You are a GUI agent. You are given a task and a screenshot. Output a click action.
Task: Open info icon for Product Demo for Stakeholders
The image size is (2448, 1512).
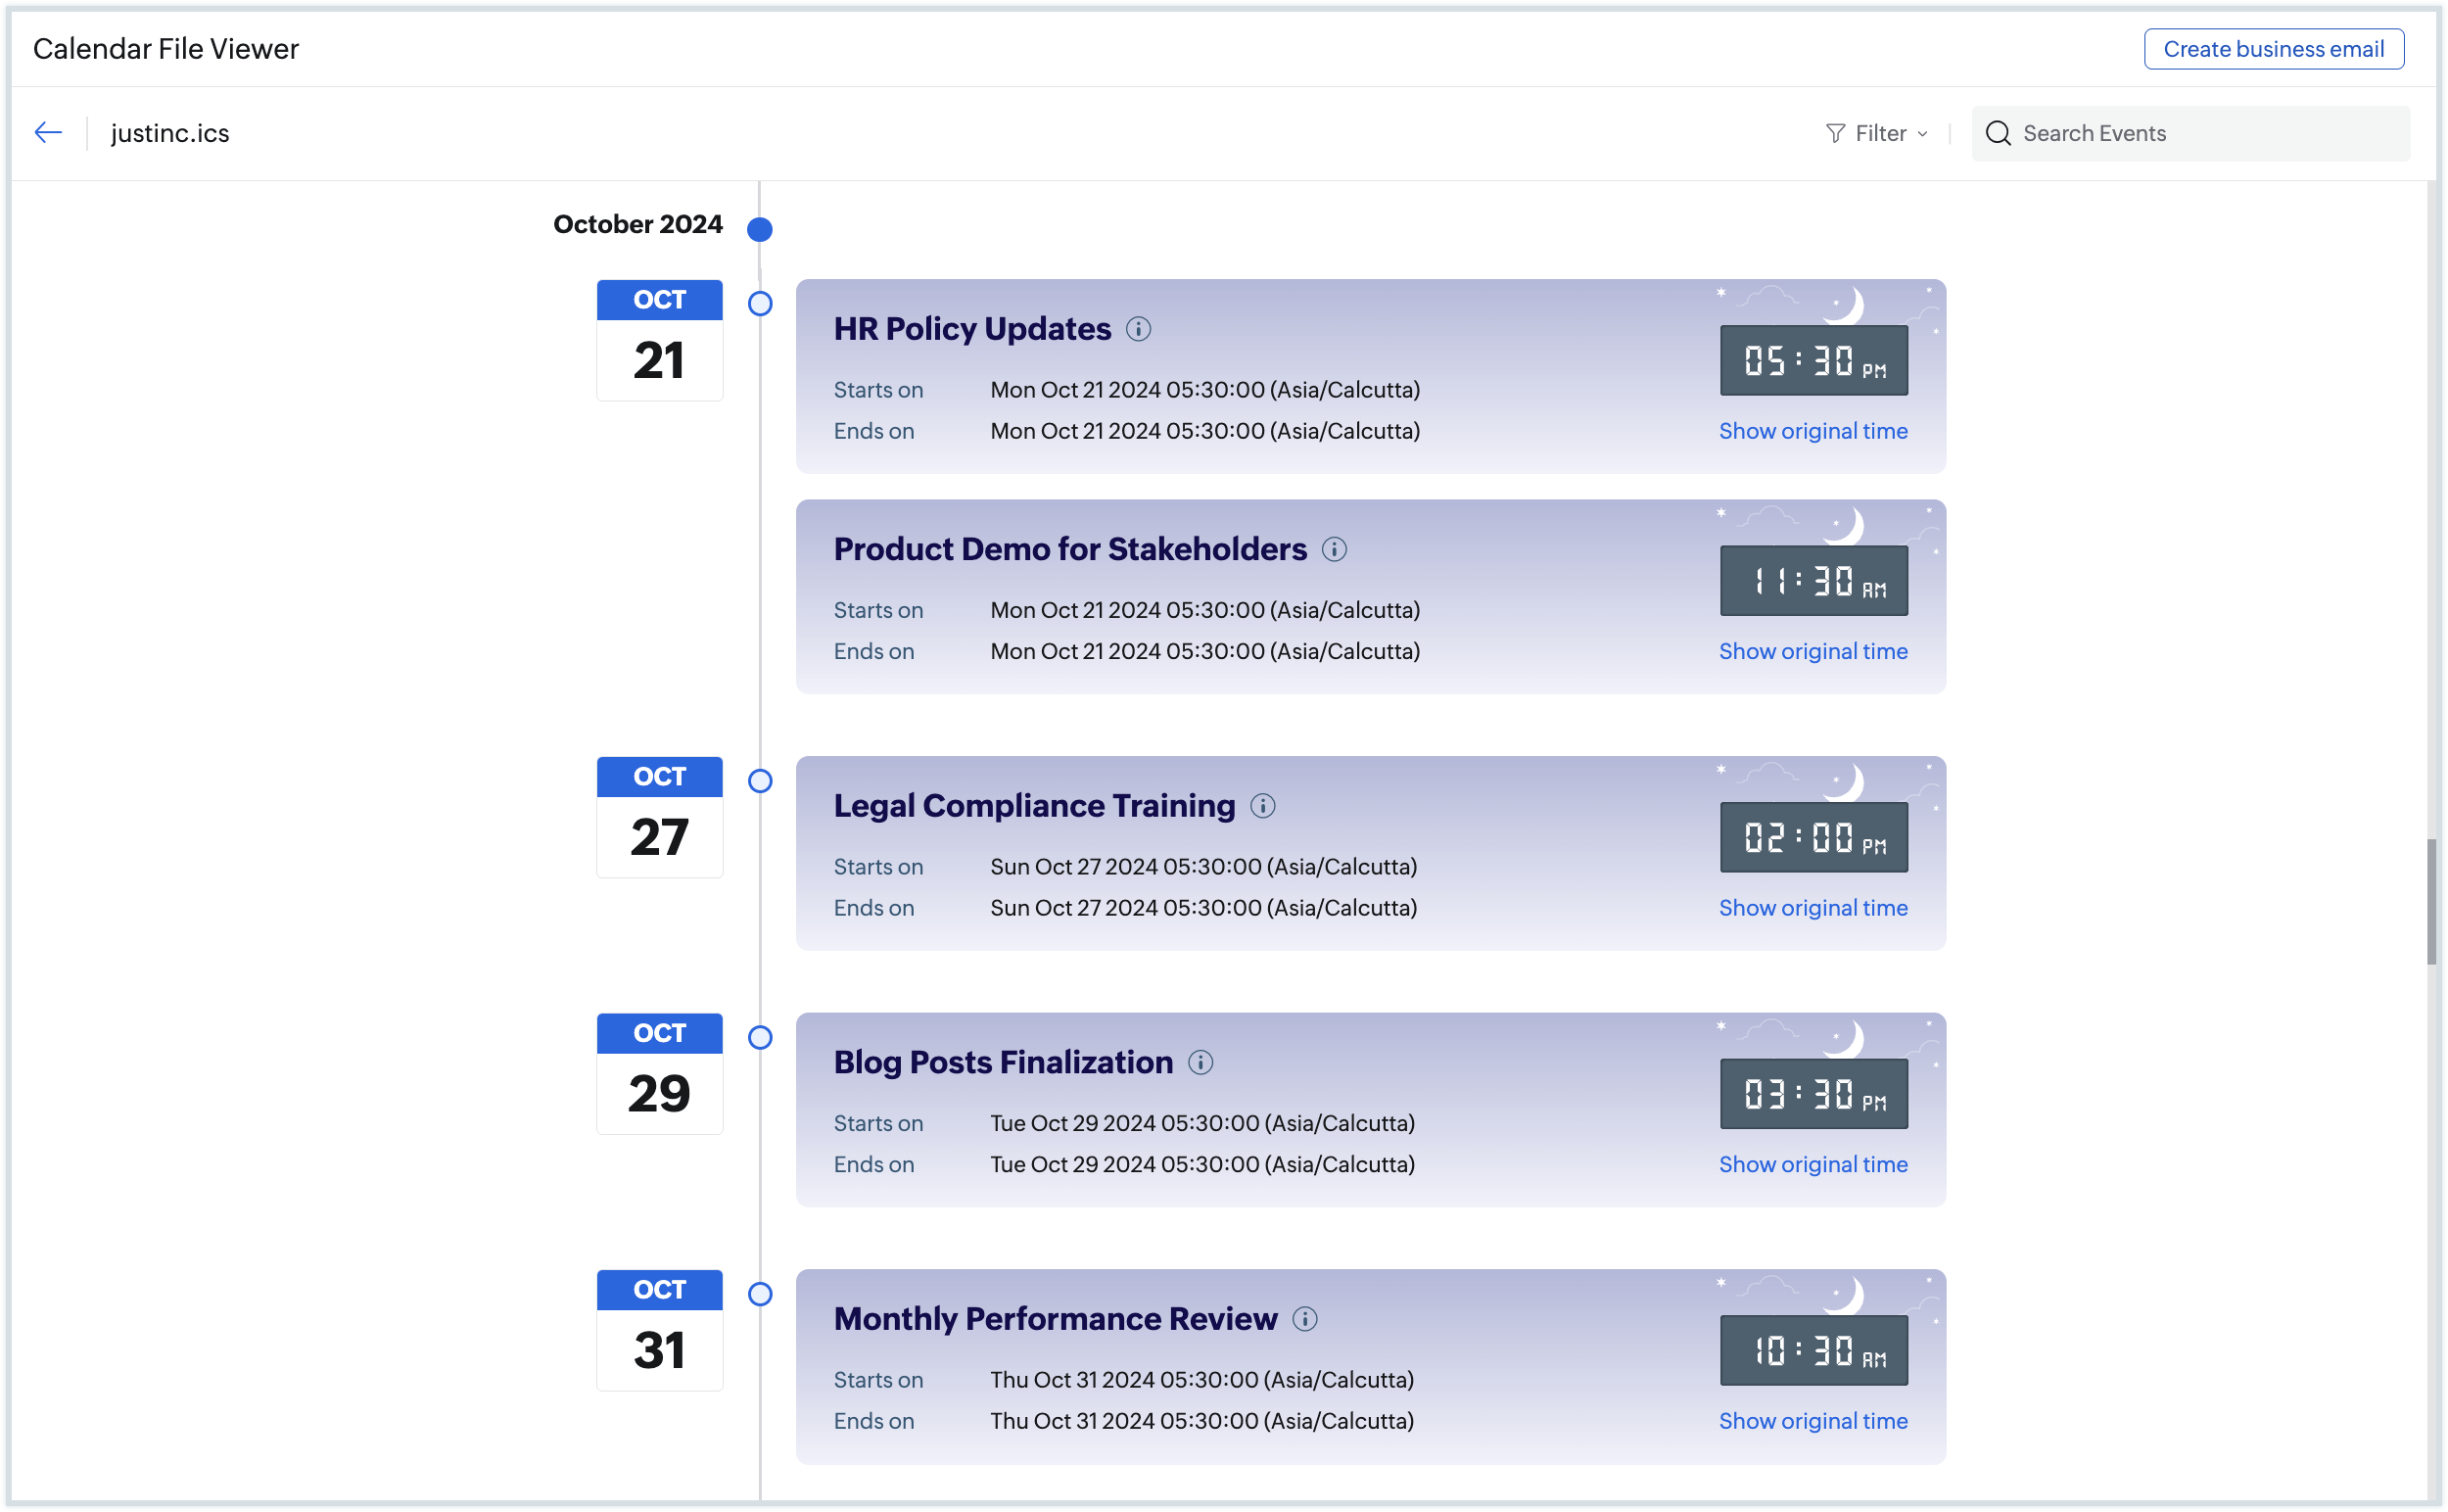pos(1334,549)
